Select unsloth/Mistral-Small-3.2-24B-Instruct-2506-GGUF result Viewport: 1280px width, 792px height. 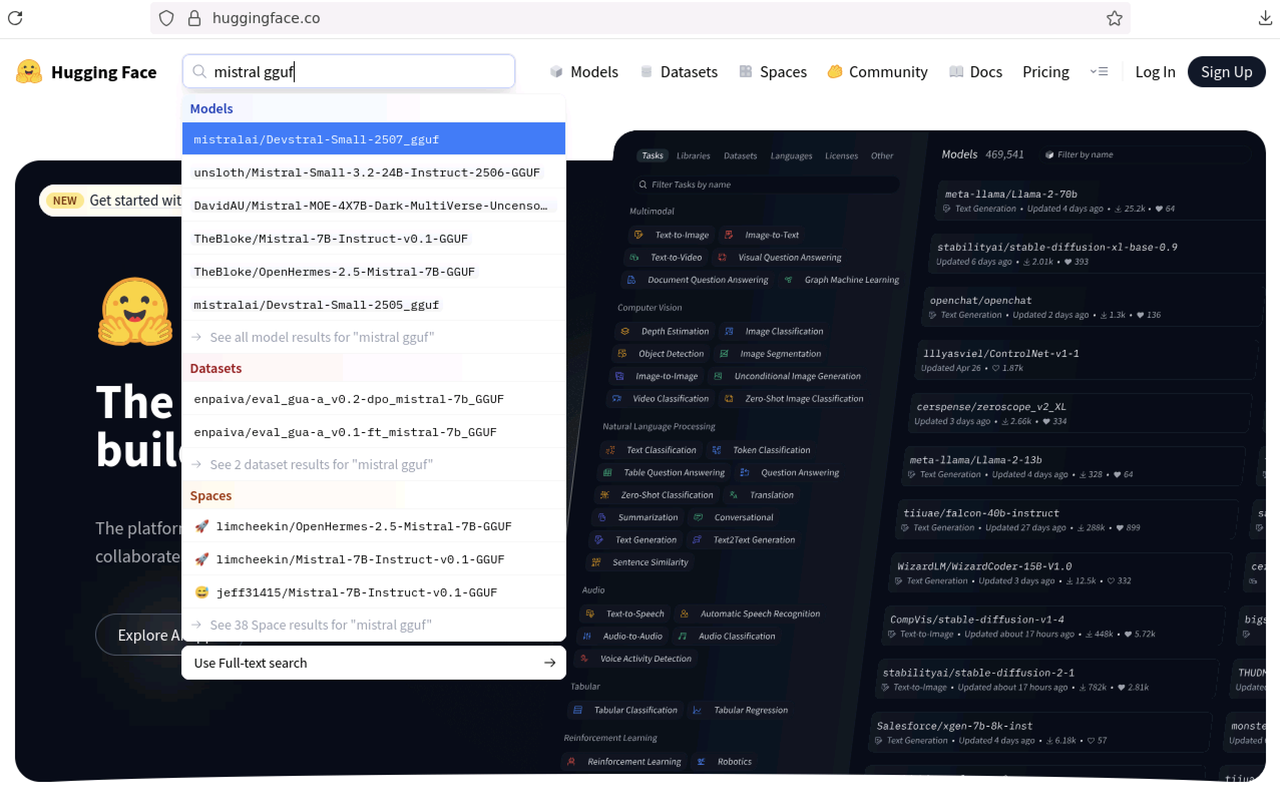374,172
